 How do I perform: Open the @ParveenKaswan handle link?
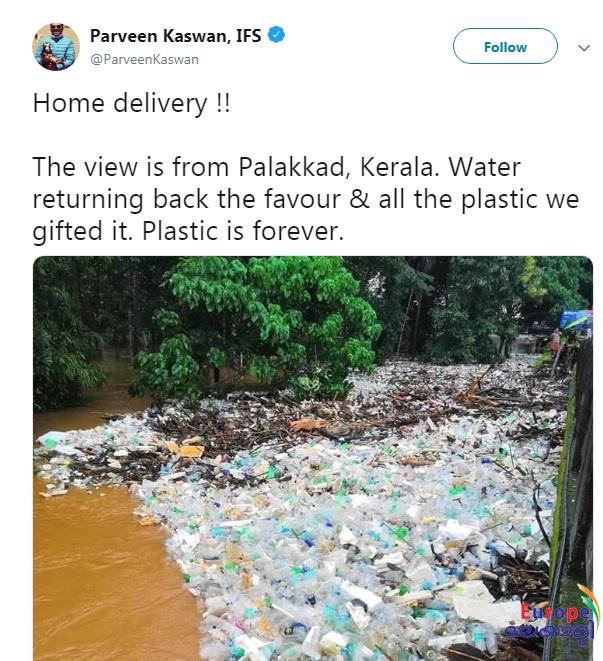(144, 59)
